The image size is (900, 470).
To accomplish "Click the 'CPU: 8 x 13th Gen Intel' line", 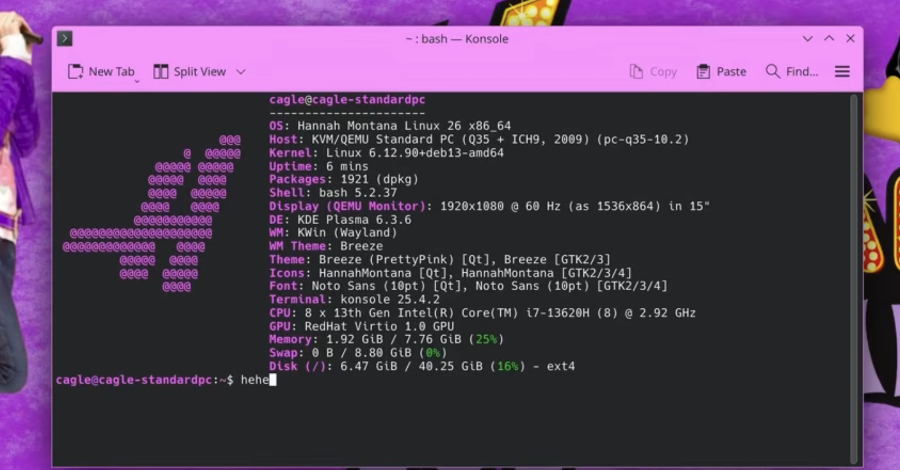I will pyautogui.click(x=483, y=313).
